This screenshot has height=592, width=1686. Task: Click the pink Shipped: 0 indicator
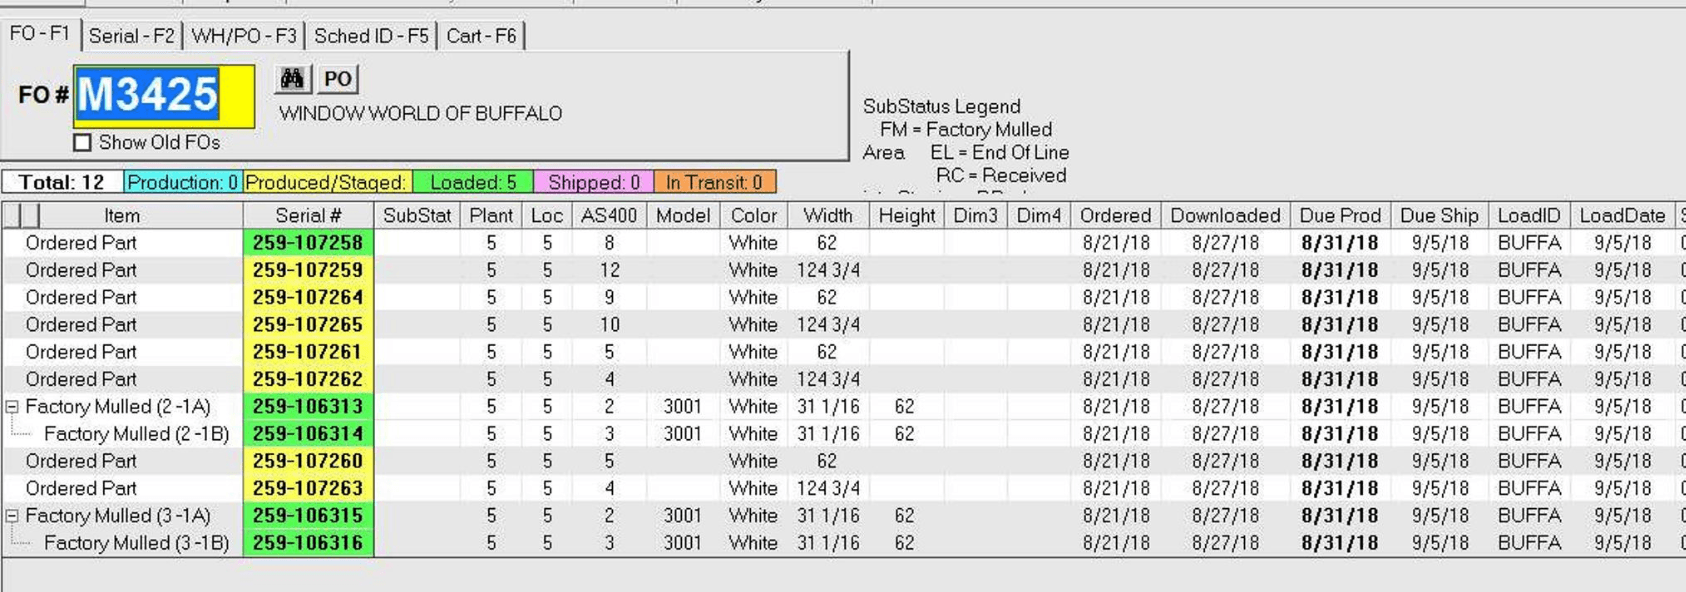(593, 182)
